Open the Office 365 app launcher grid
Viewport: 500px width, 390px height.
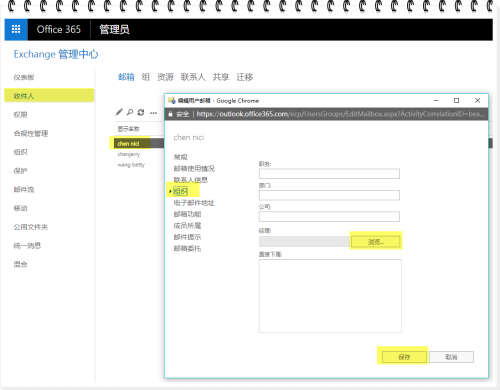tap(16, 29)
